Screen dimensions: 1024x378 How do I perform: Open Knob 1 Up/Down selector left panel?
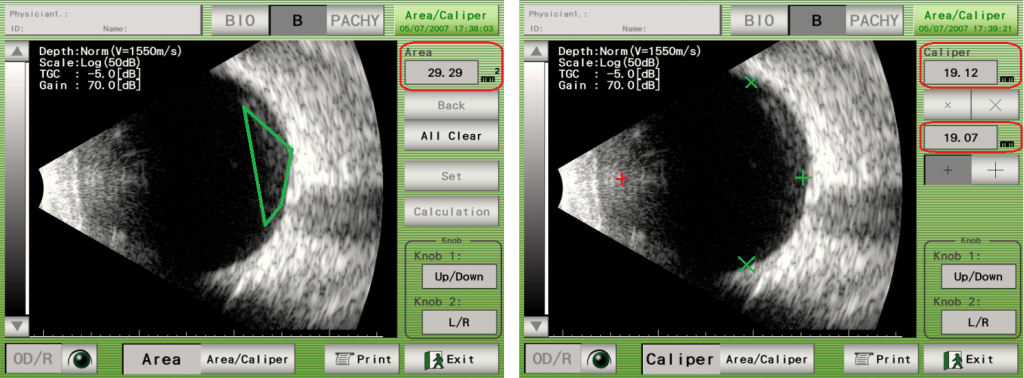[458, 277]
